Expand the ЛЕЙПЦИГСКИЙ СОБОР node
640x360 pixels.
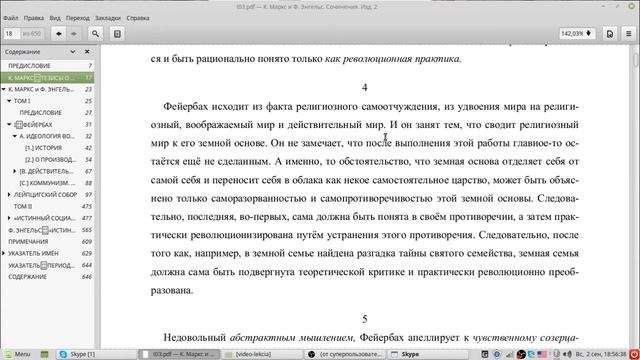pos(9,195)
